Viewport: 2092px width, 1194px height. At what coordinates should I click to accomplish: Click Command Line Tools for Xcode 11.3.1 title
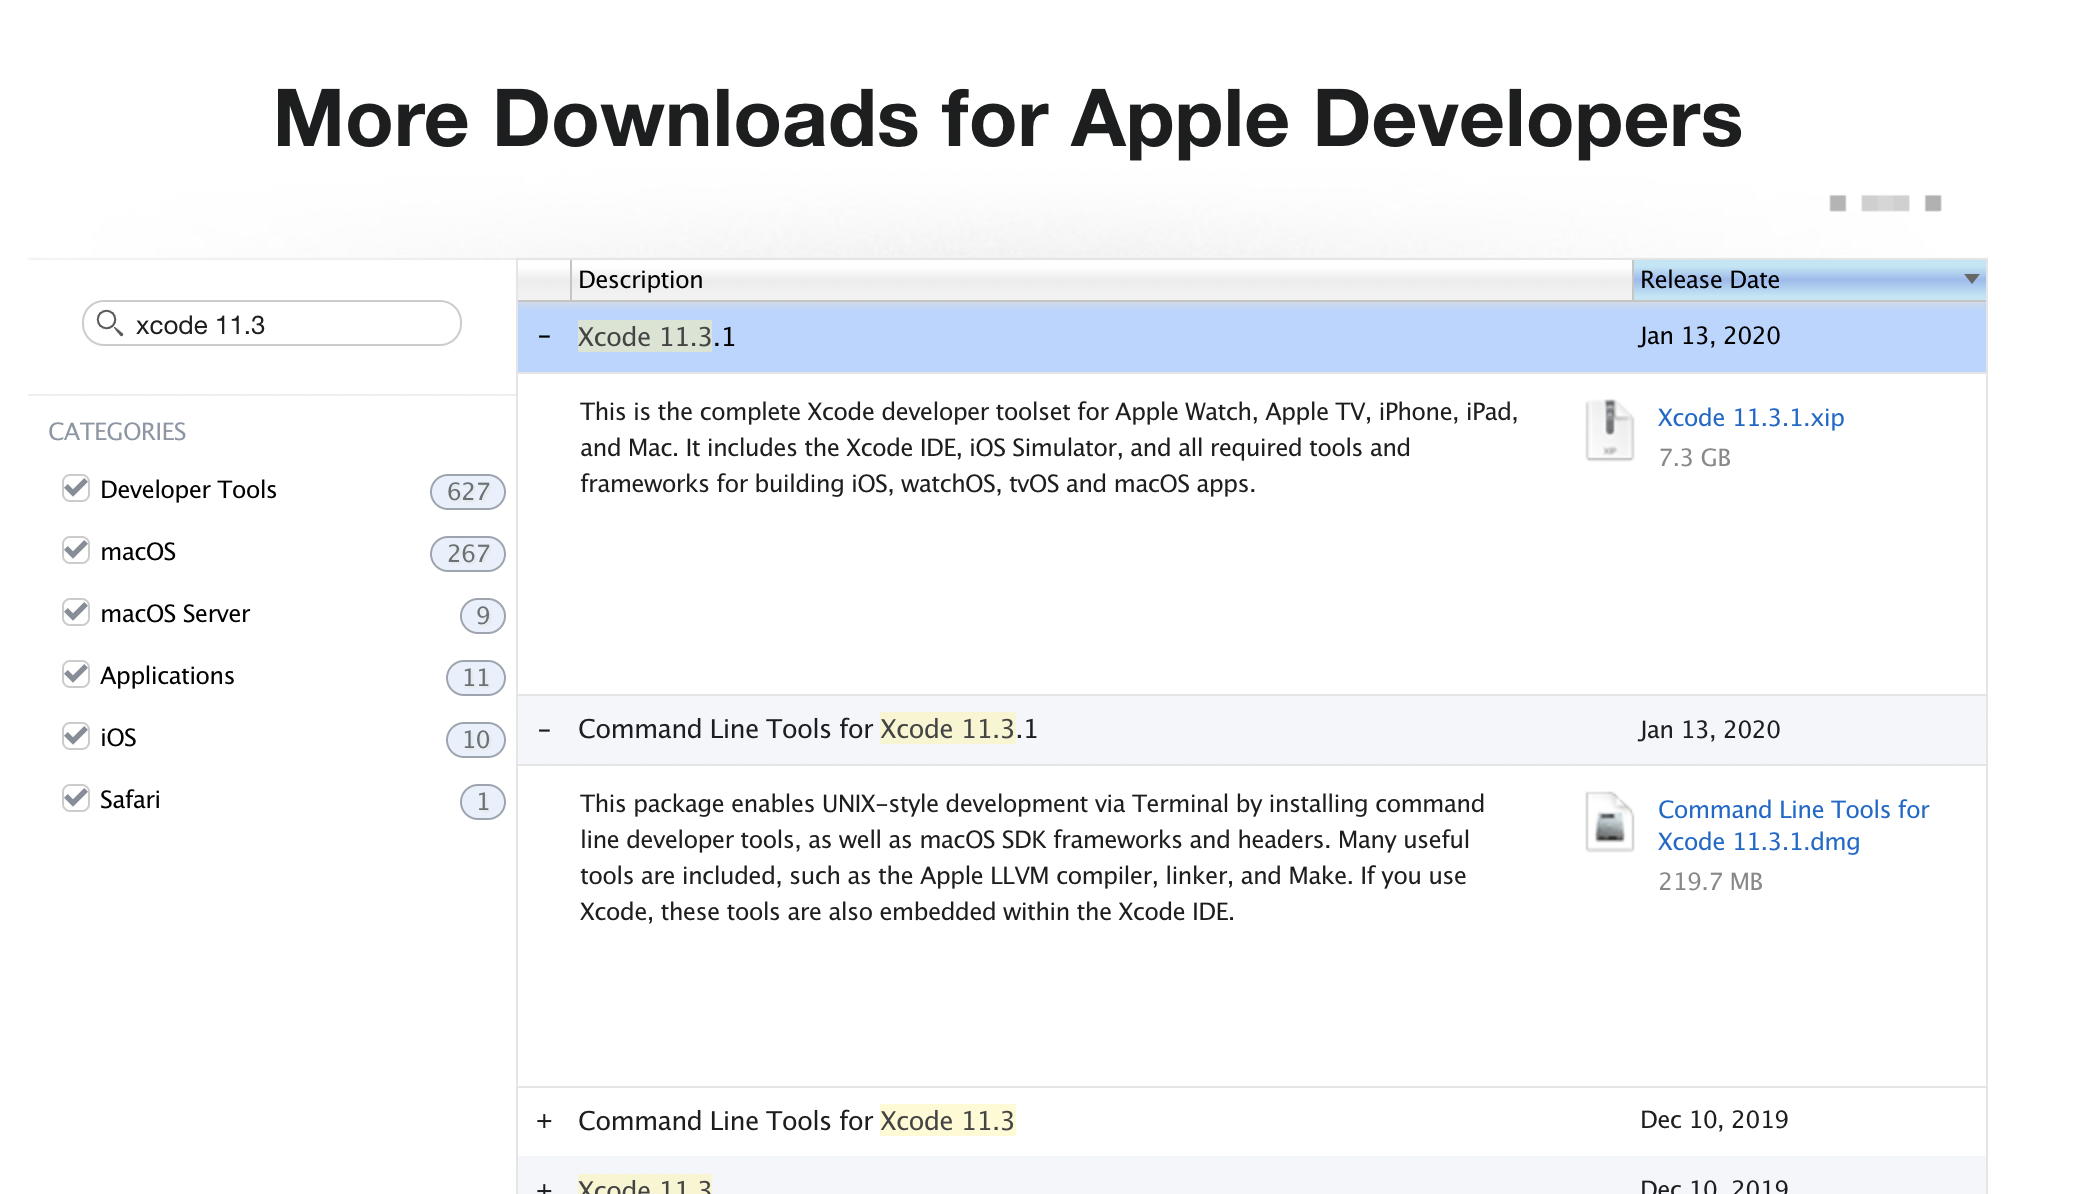pos(808,729)
